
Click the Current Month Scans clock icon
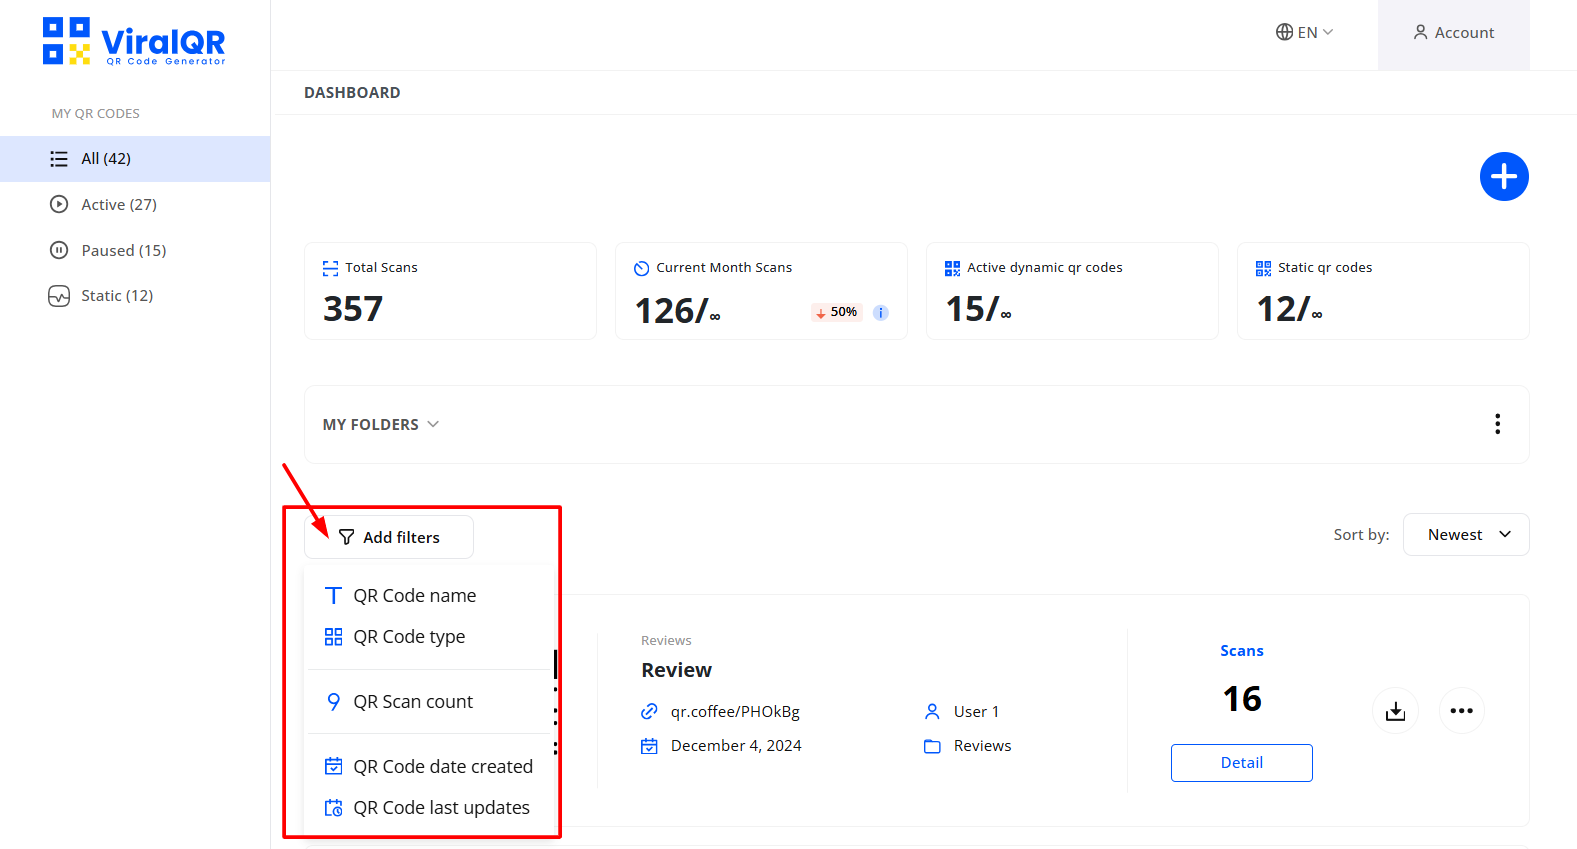pyautogui.click(x=641, y=268)
